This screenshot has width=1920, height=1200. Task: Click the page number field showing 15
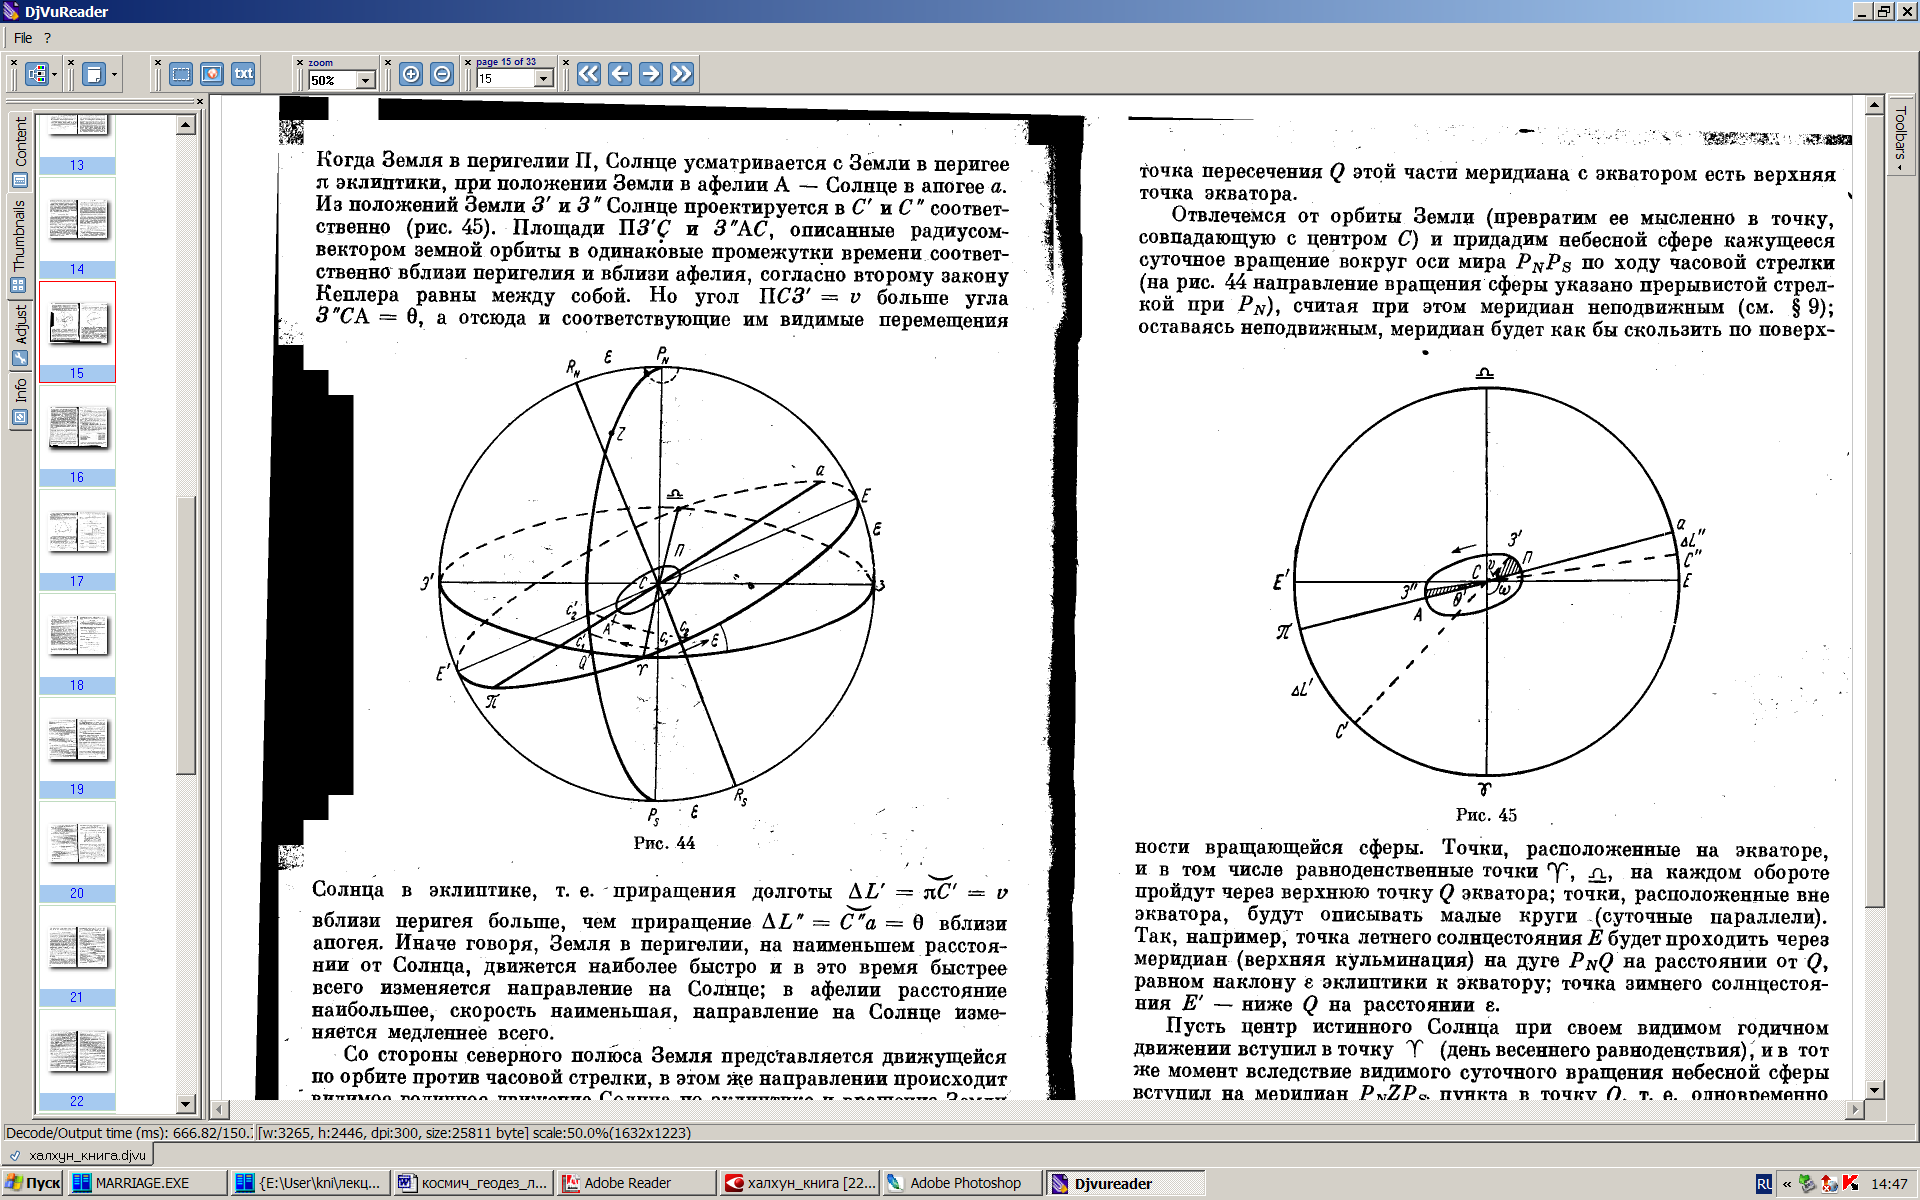[x=506, y=79]
